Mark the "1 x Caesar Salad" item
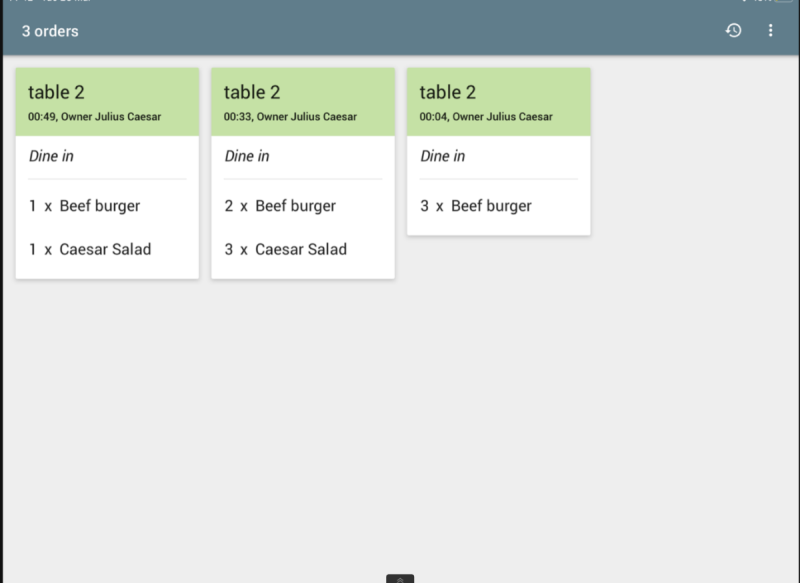This screenshot has width=800, height=583. (90, 249)
